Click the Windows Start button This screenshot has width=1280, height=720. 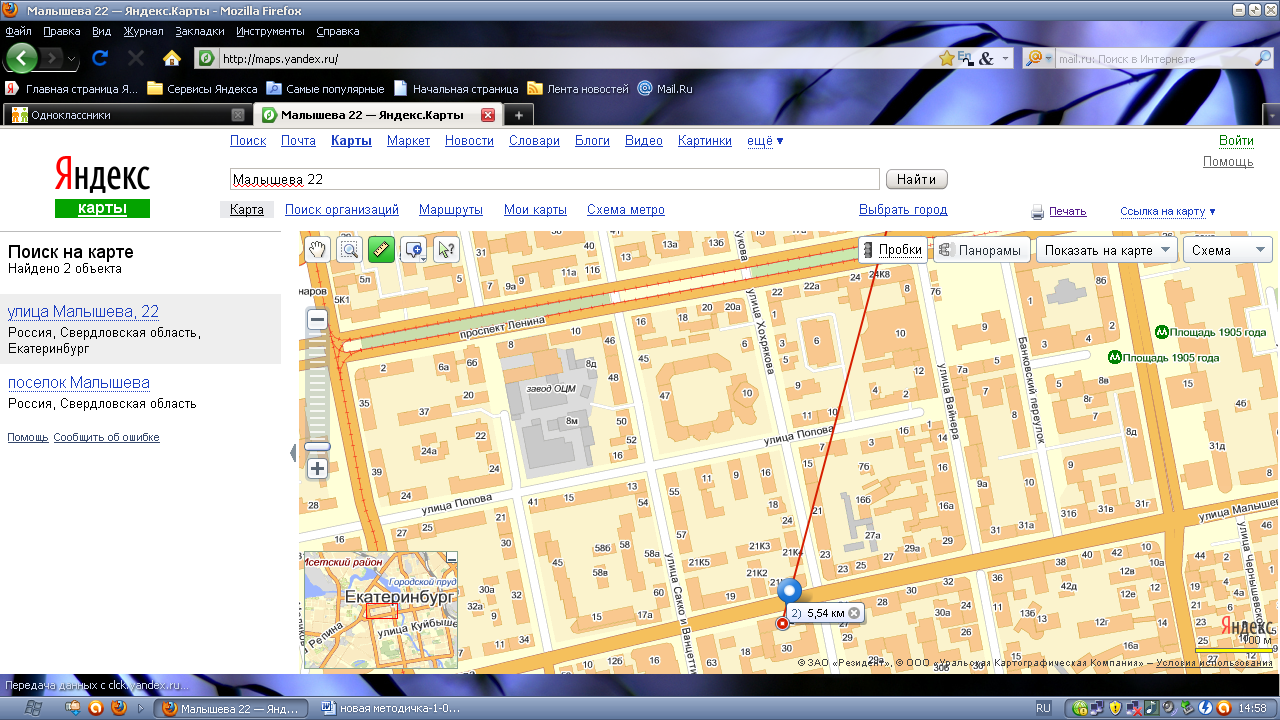(x=32, y=707)
